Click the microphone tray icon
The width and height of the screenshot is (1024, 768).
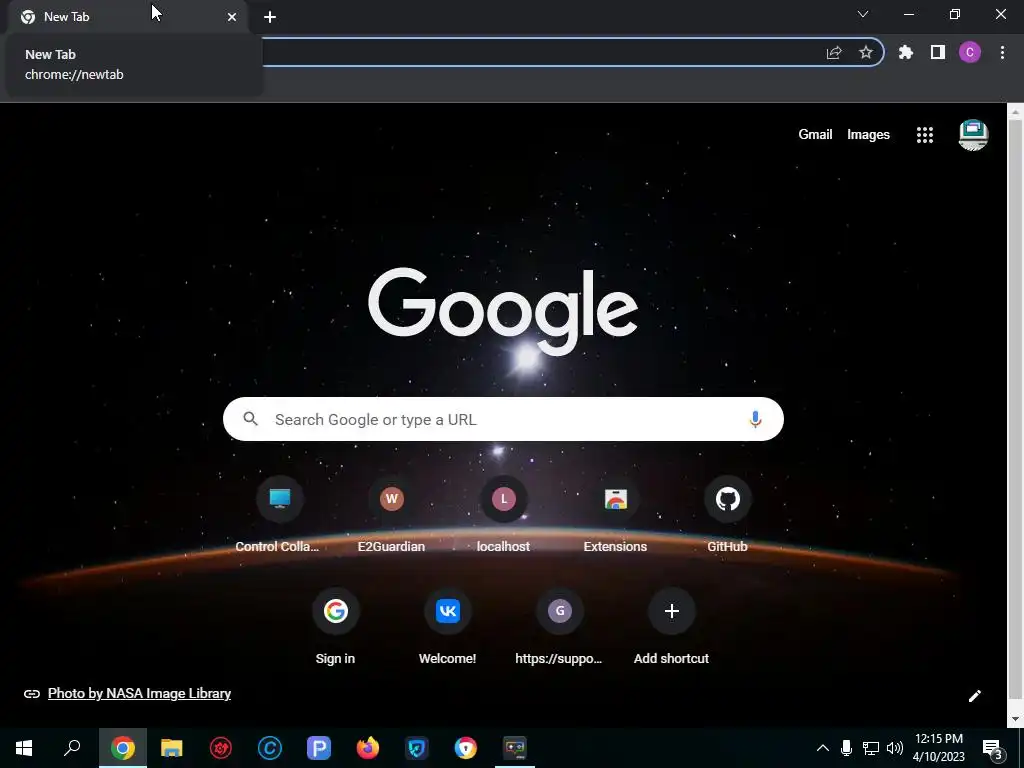point(846,748)
